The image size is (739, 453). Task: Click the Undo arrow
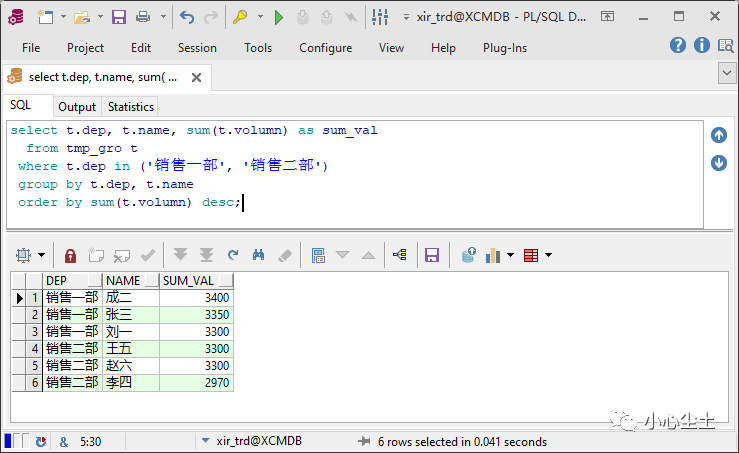187,17
